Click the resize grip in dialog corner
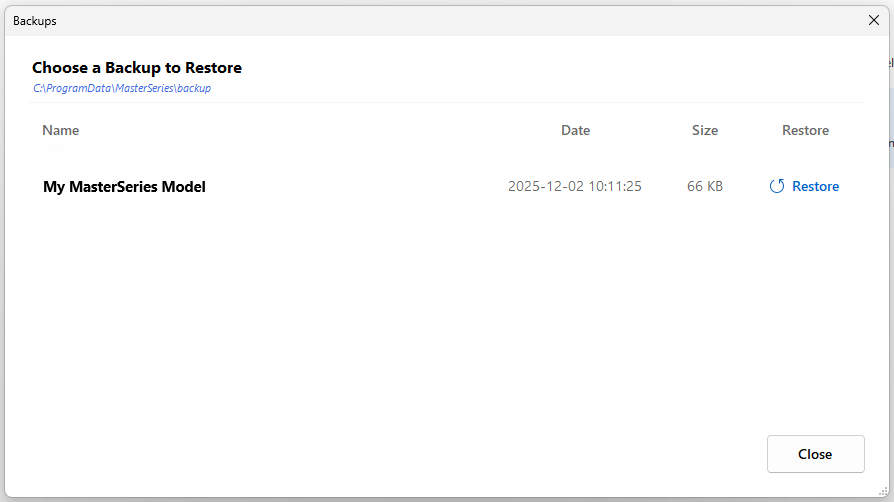Image resolution: width=894 pixels, height=502 pixels. [x=883, y=491]
